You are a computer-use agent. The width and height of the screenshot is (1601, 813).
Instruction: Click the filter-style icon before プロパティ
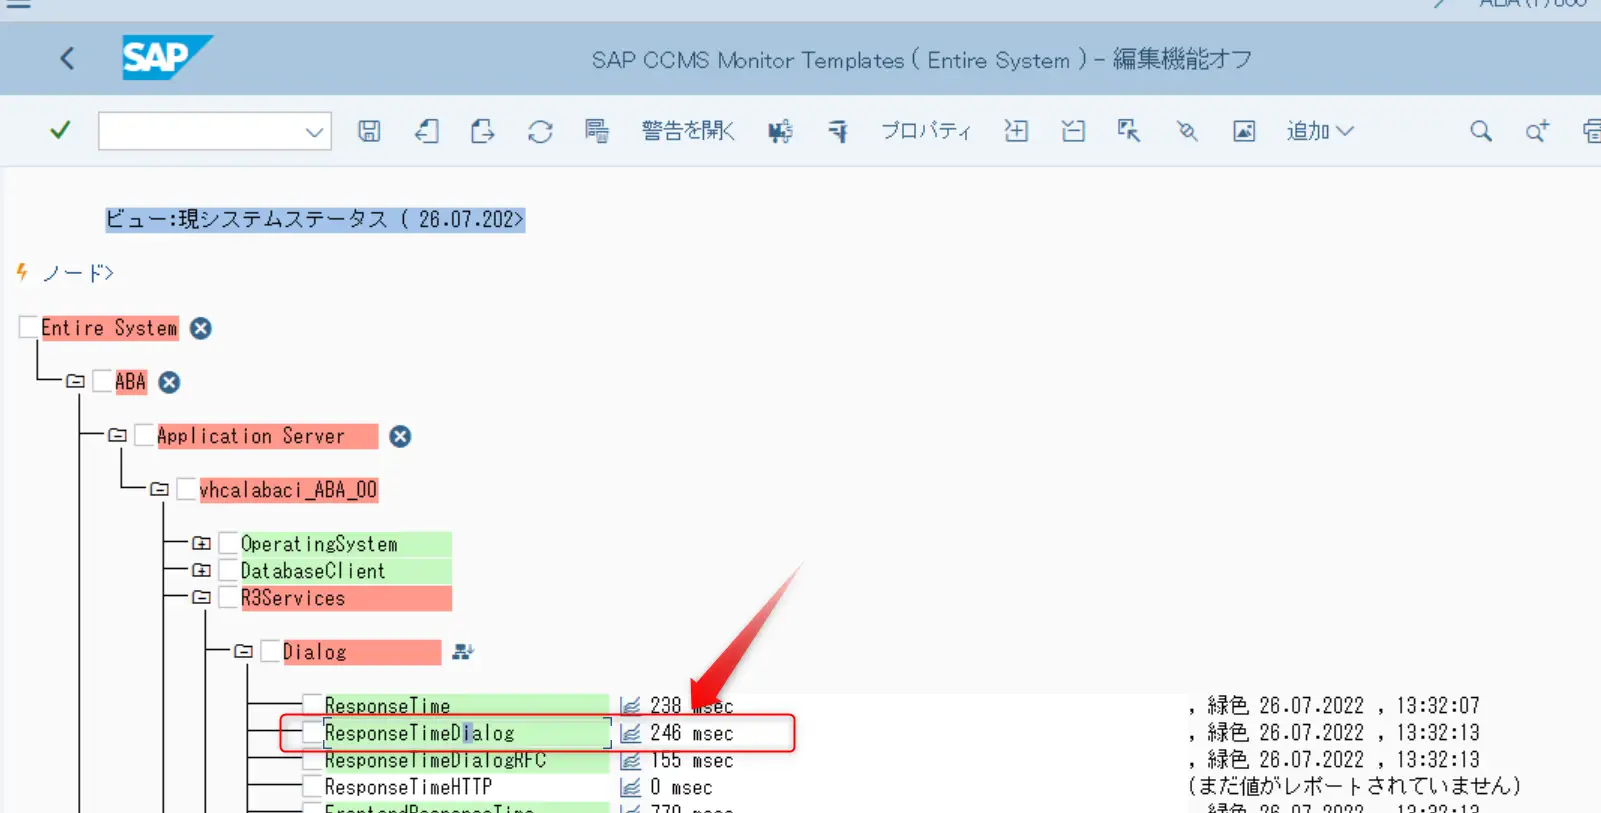(838, 131)
